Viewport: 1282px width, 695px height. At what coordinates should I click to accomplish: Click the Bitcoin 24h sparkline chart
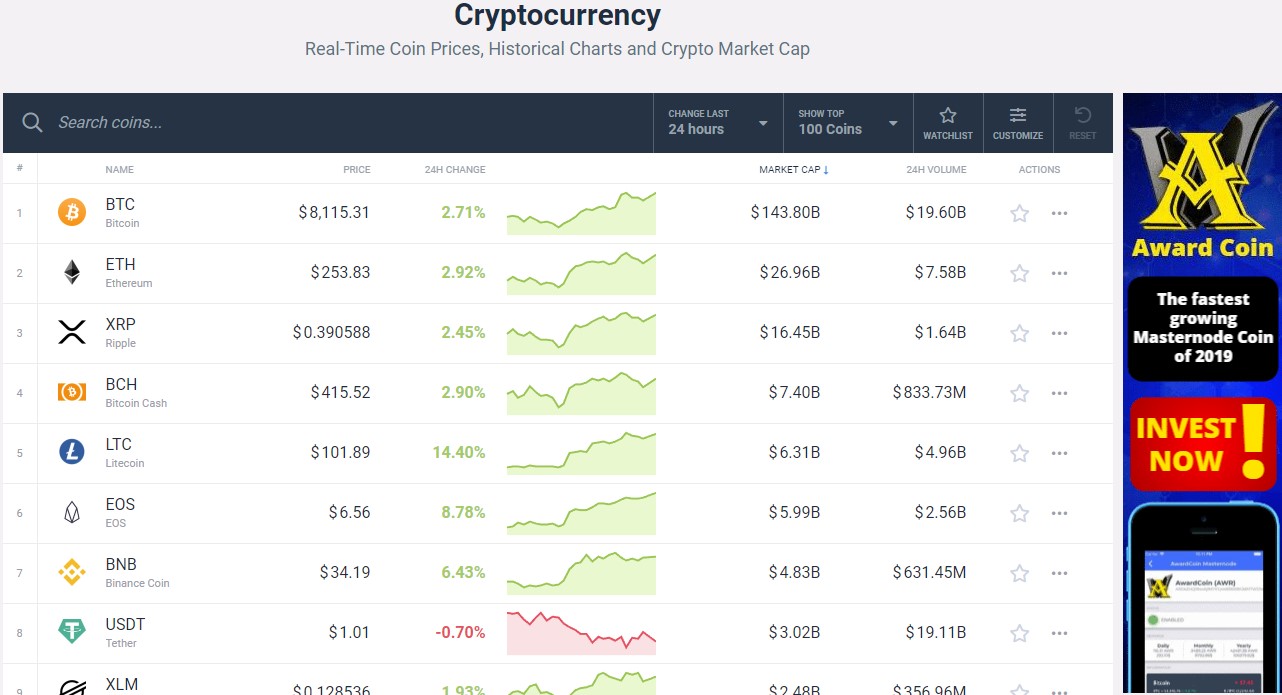(x=581, y=212)
